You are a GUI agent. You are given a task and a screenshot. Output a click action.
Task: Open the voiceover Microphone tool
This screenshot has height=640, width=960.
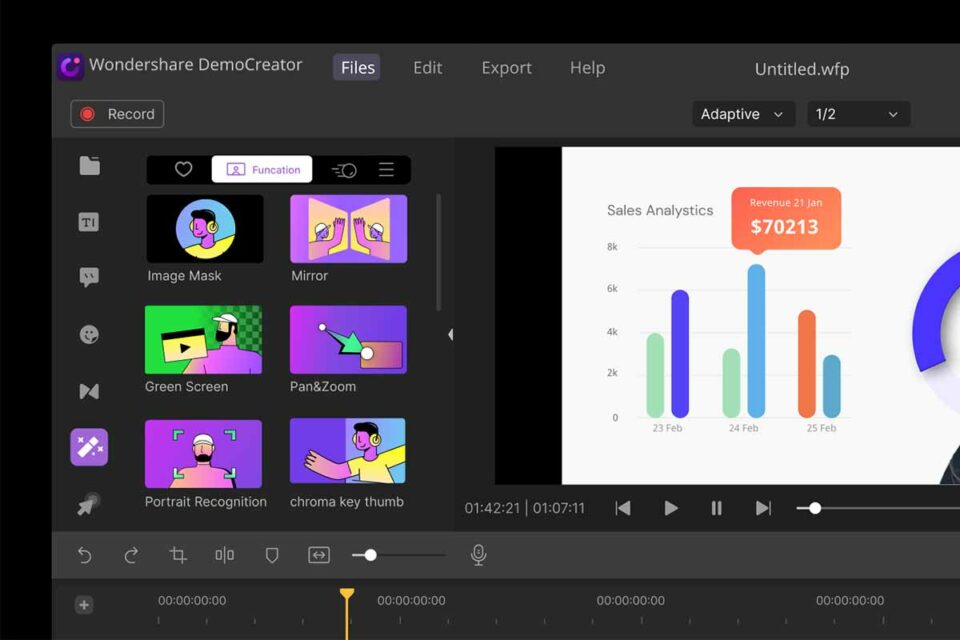tap(478, 555)
